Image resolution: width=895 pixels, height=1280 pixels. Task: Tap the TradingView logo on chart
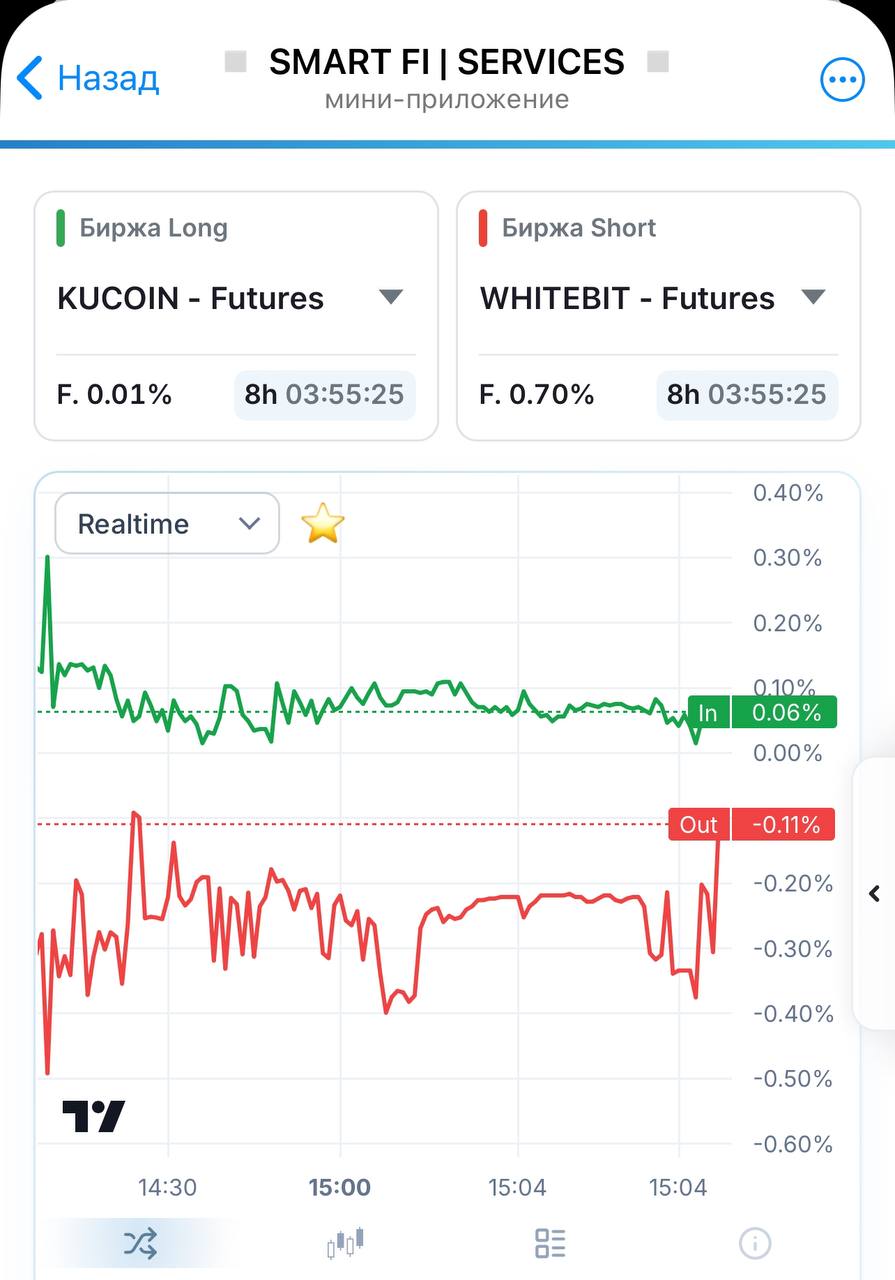coord(94,1116)
